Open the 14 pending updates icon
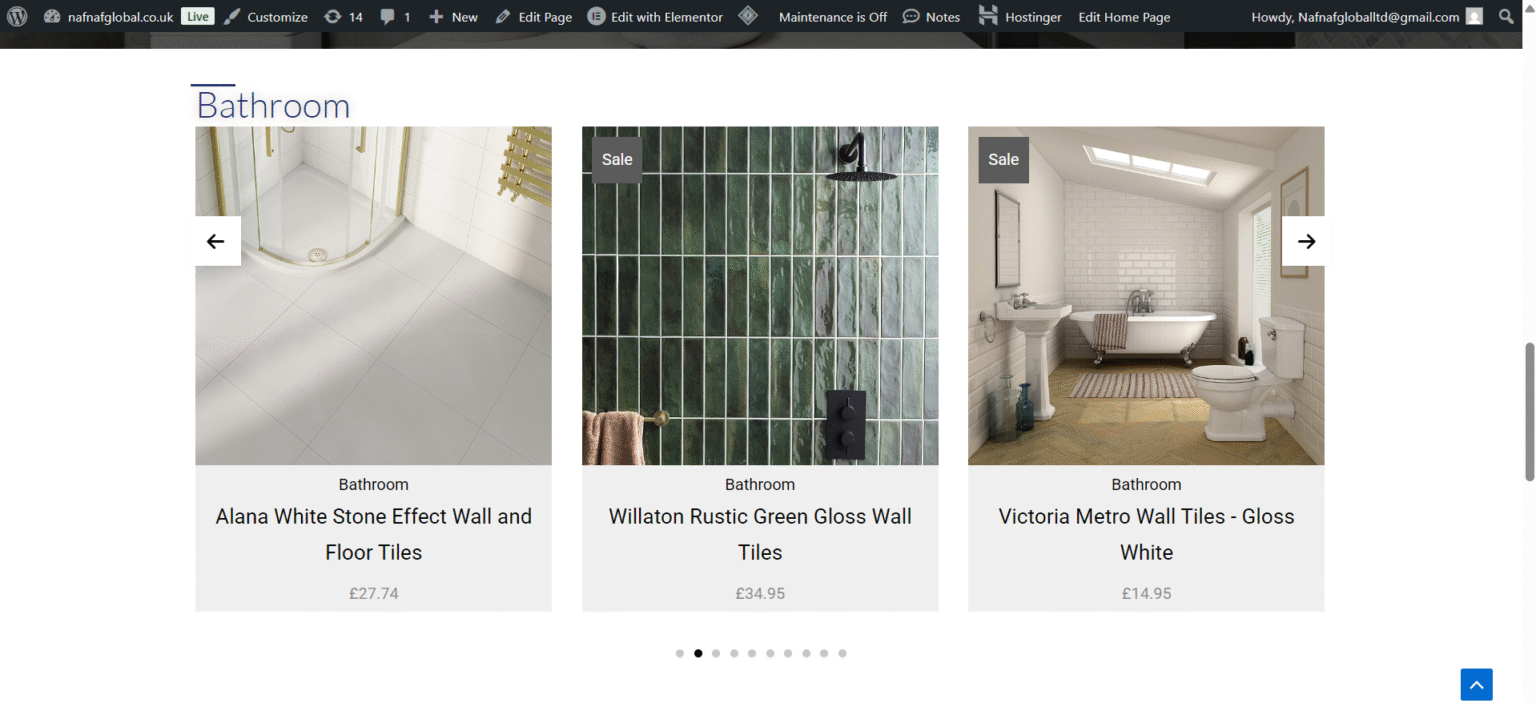Viewport: 1536px width, 703px height. tap(343, 16)
